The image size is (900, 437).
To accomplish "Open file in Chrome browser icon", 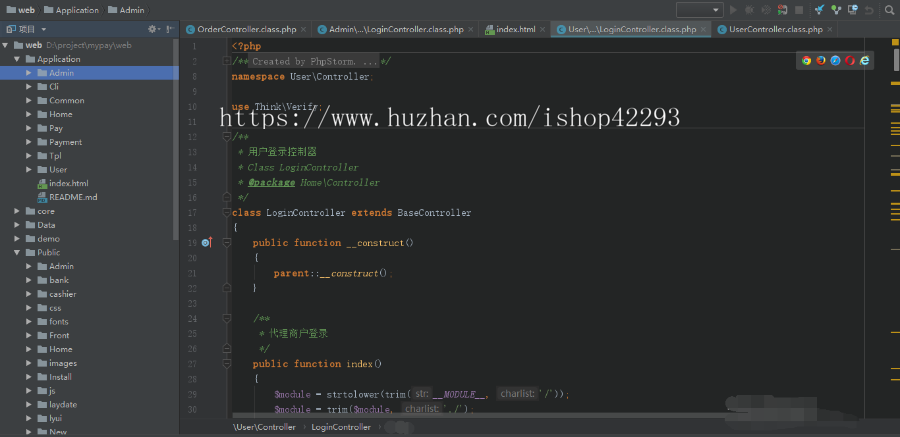I will (806, 60).
